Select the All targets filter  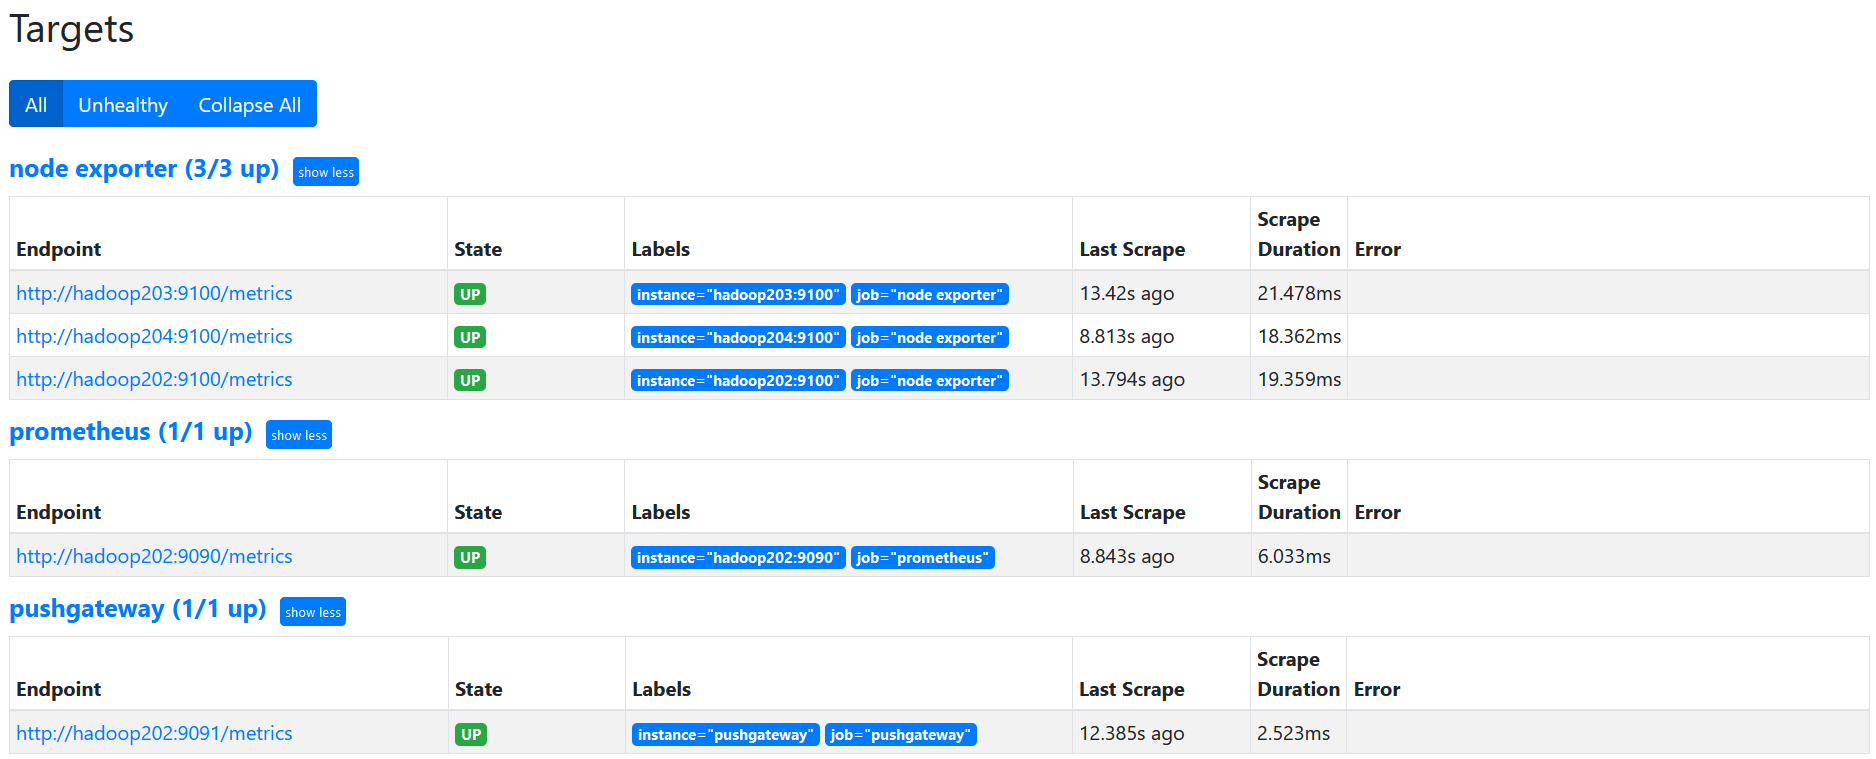click(36, 105)
